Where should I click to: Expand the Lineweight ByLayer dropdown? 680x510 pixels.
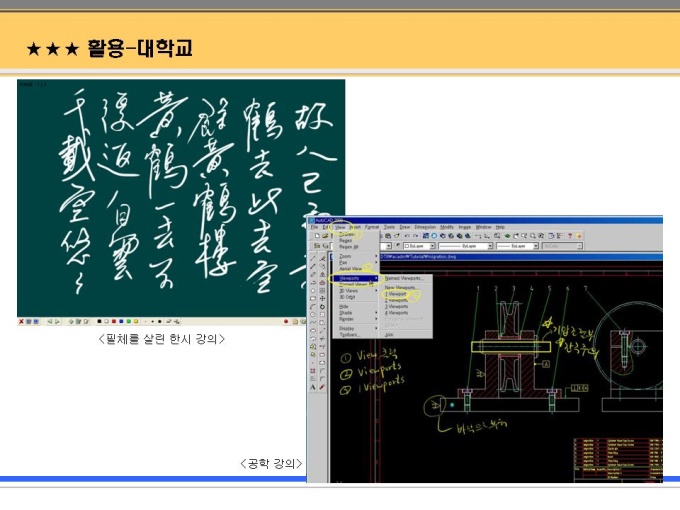517,246
